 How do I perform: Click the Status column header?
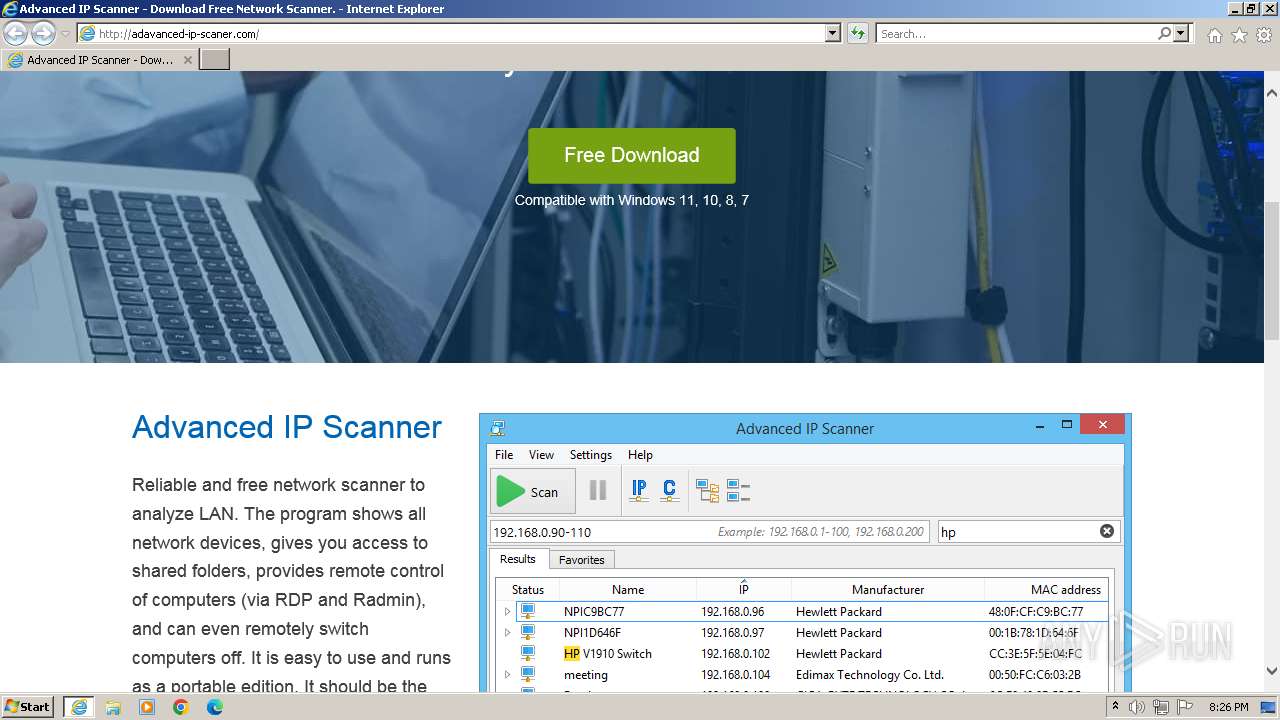[528, 589]
